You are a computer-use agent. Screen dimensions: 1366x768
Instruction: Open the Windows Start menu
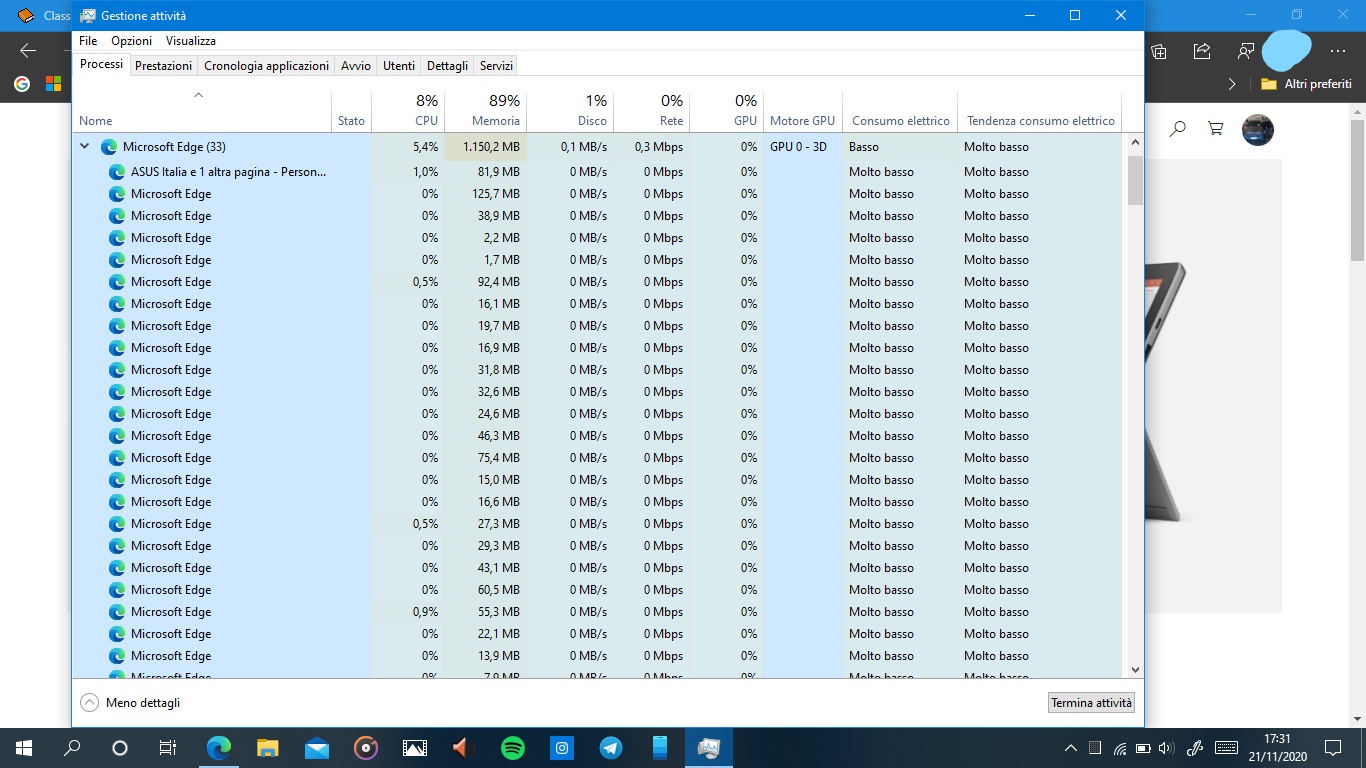pos(24,747)
